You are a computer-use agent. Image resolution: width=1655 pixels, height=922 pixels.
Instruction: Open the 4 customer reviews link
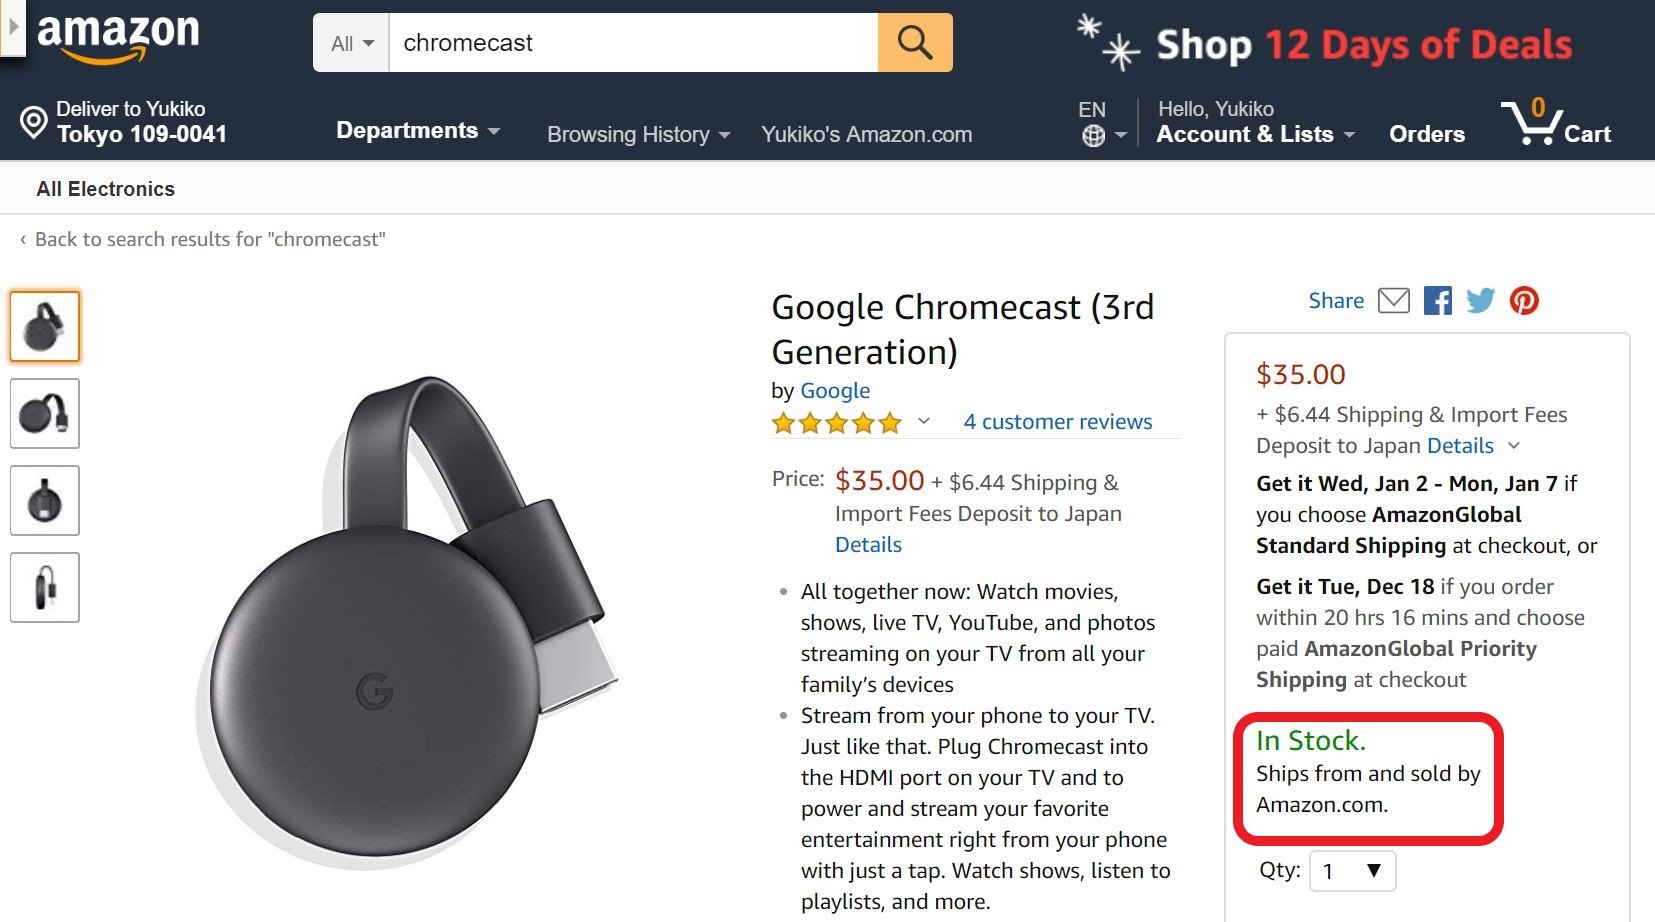[x=1057, y=421]
